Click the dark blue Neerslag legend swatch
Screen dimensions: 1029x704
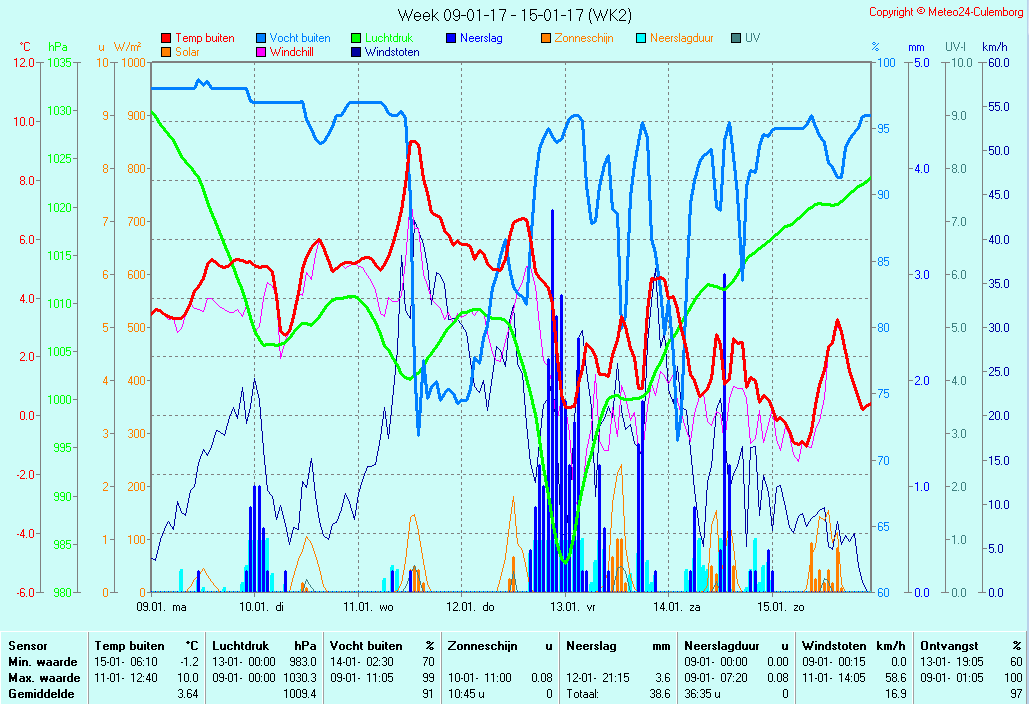pos(451,38)
